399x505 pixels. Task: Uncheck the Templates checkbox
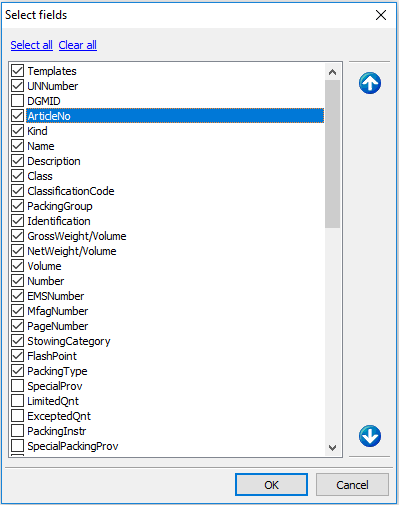click(x=17, y=71)
